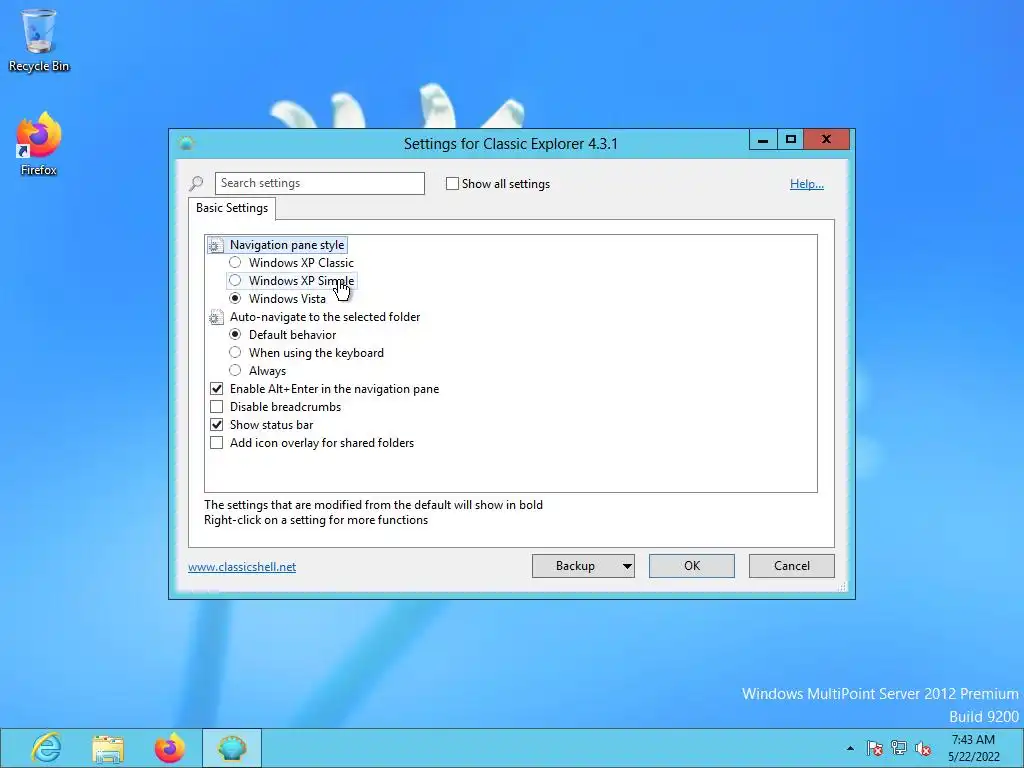Click Classic Explorer shell icon in title bar
This screenshot has width=1024, height=768.
tap(186, 143)
